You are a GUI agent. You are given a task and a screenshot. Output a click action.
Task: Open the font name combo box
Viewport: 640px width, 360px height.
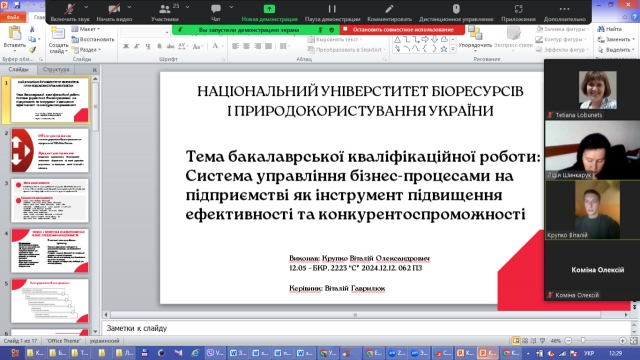(145, 32)
